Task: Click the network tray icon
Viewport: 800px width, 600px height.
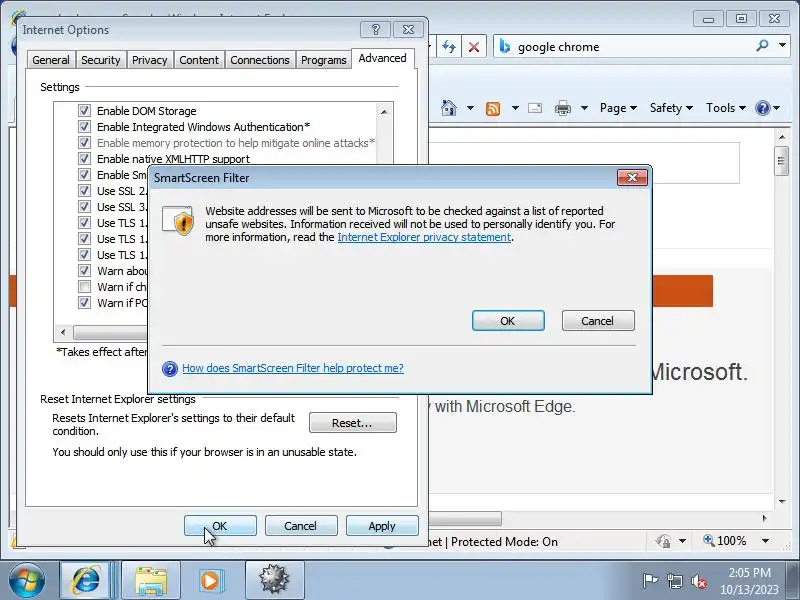Action: click(x=675, y=581)
